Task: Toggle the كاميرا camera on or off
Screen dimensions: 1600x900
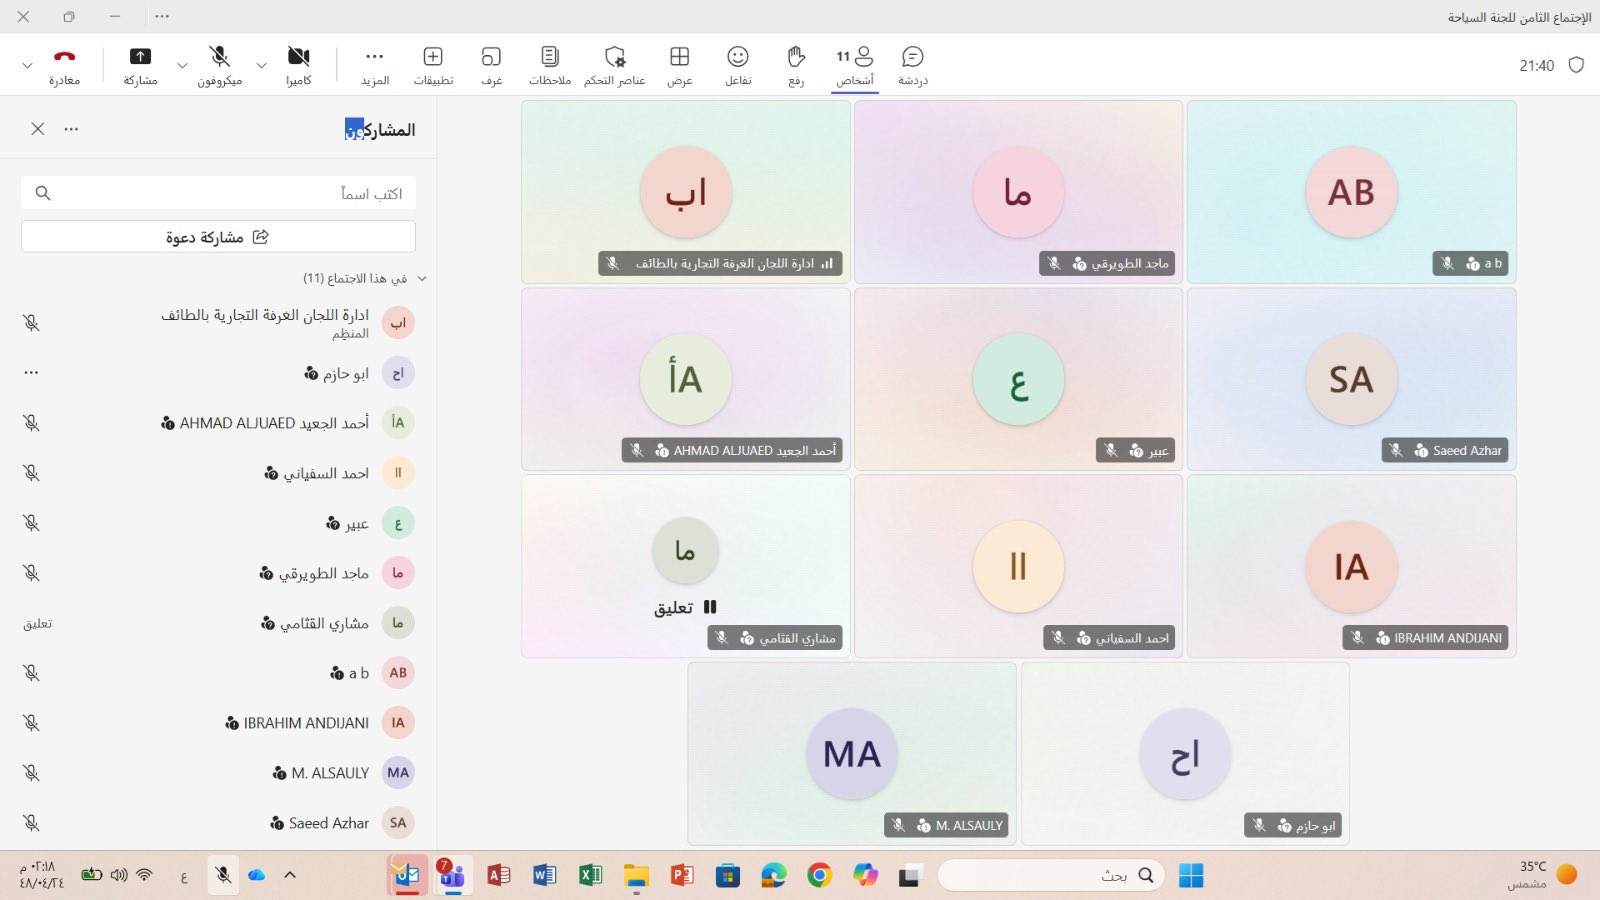Action: click(x=299, y=65)
